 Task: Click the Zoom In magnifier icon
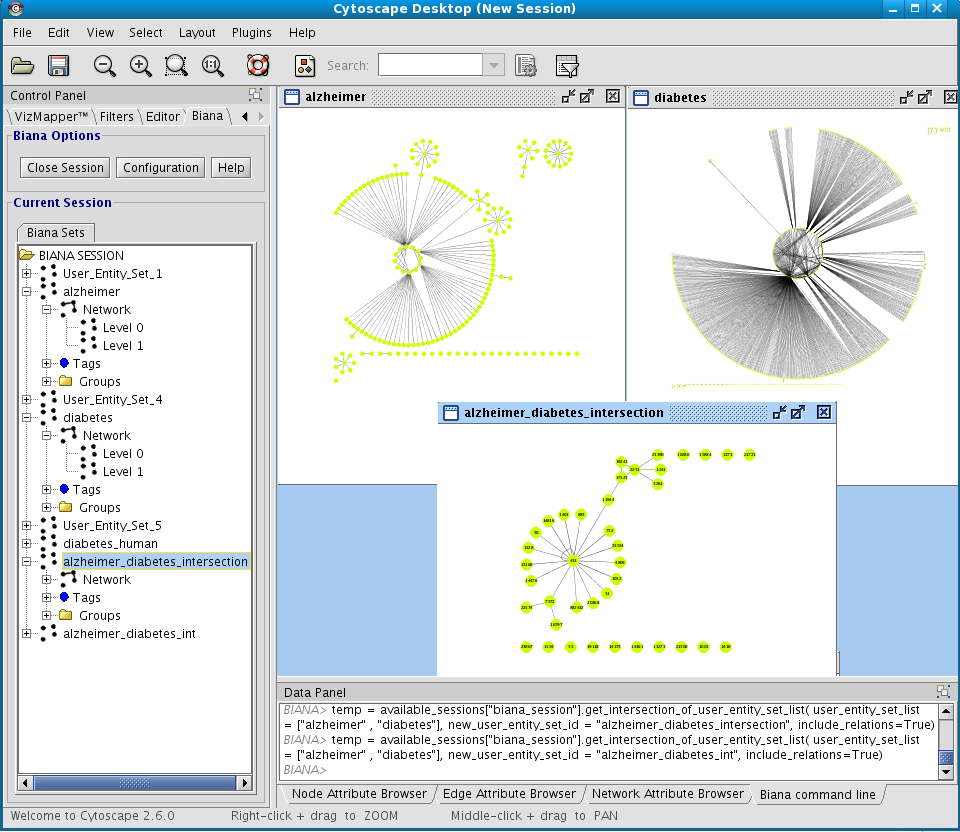click(x=140, y=66)
